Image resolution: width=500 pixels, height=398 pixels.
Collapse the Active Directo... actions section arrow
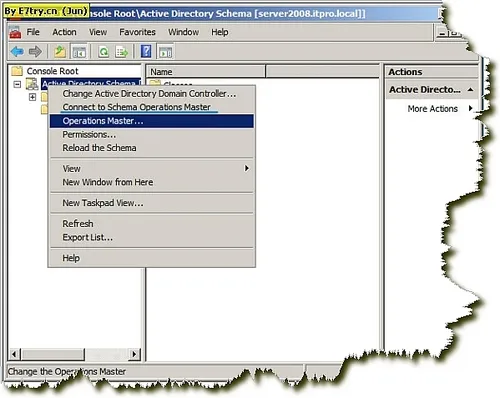click(x=470, y=90)
